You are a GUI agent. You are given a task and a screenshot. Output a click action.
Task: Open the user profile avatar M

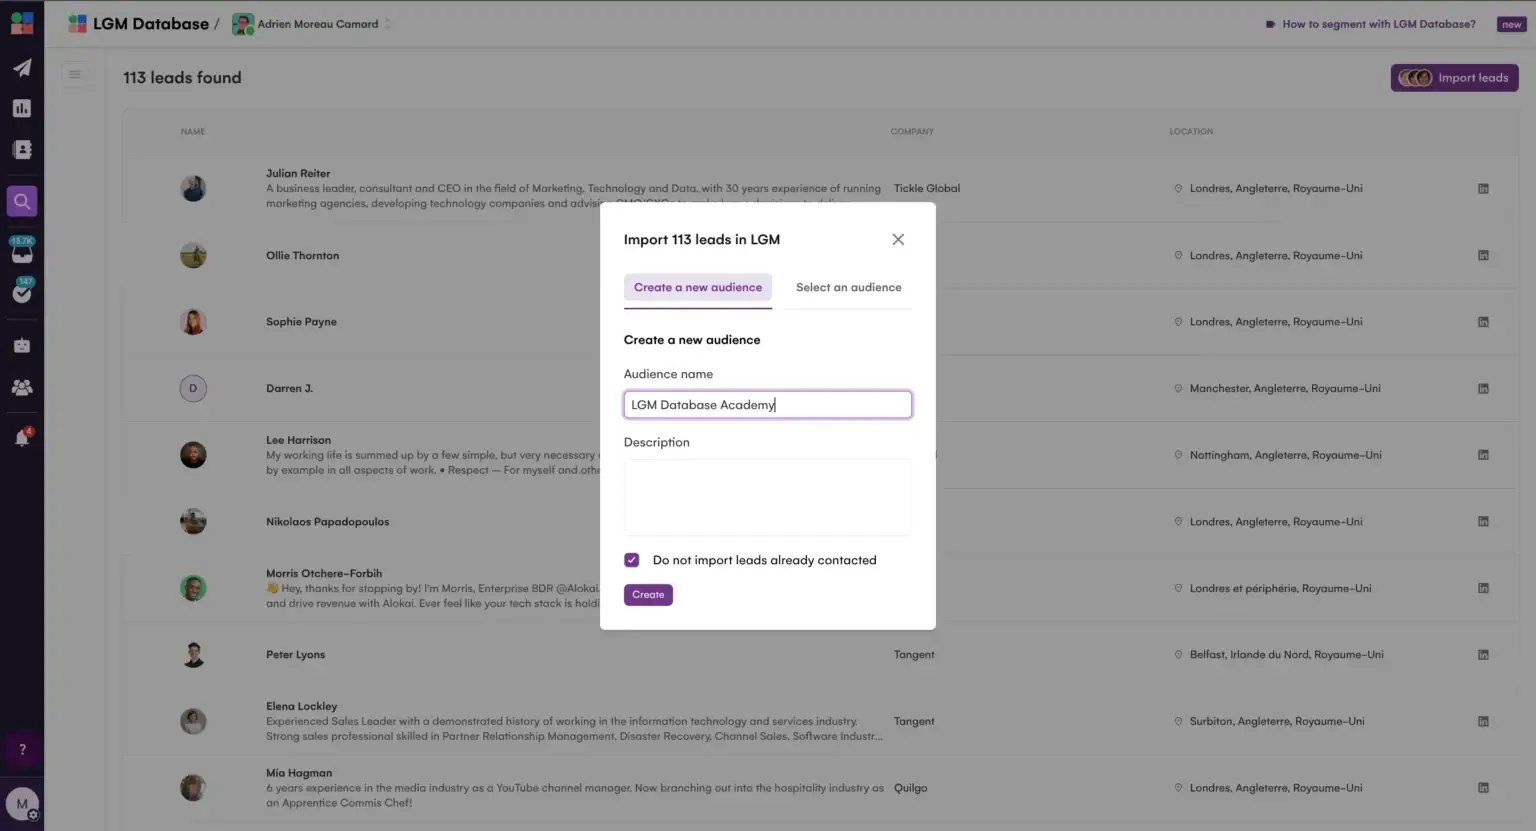[x=22, y=804]
